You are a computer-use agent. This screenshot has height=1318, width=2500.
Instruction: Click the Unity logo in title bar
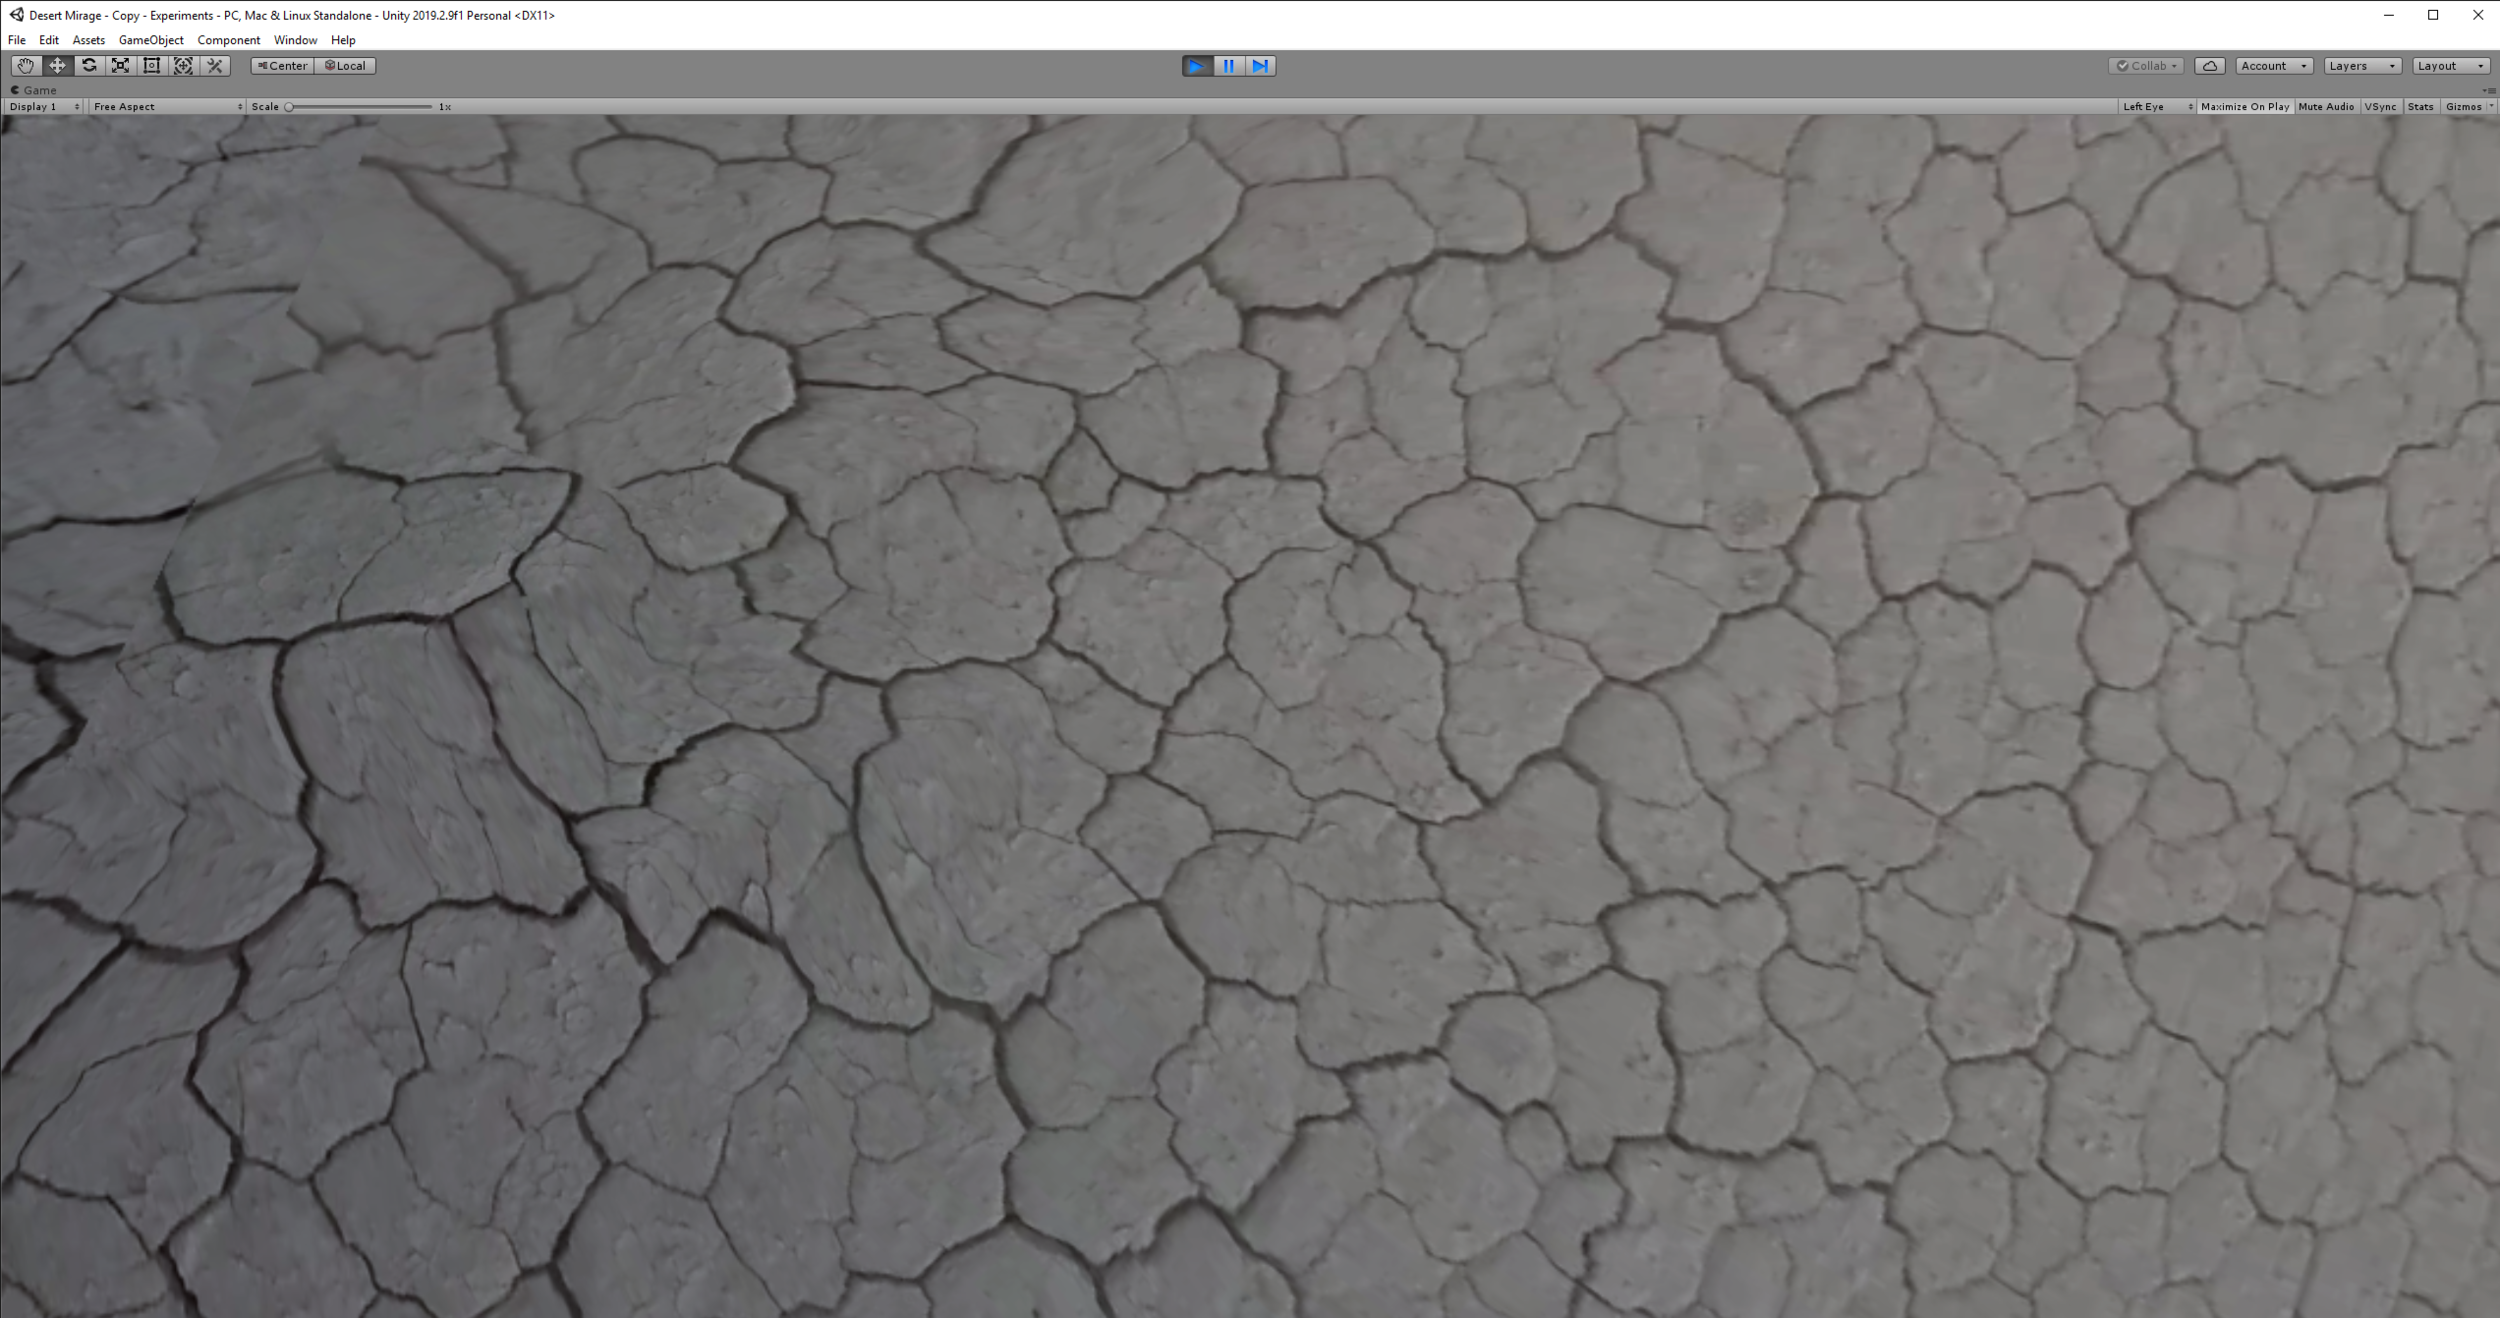(16, 15)
